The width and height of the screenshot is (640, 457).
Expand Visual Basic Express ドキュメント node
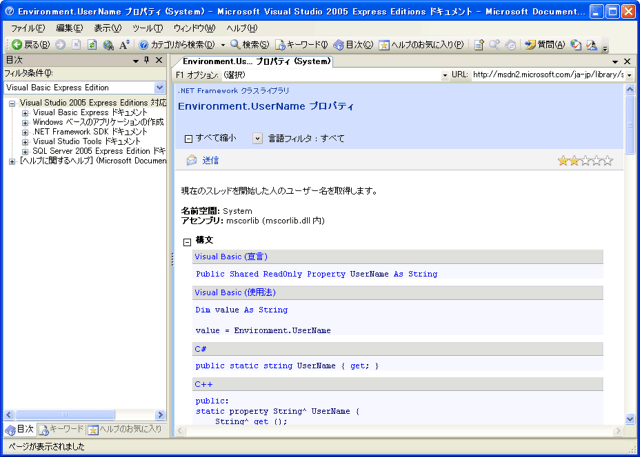coord(25,113)
